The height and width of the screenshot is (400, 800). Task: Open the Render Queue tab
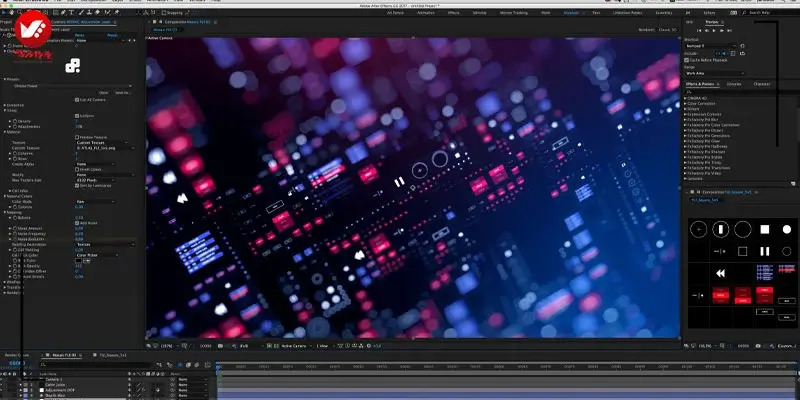click(x=17, y=355)
